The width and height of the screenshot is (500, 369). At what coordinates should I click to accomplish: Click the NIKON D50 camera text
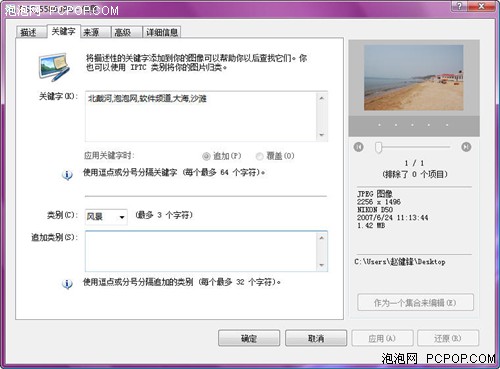click(x=375, y=210)
